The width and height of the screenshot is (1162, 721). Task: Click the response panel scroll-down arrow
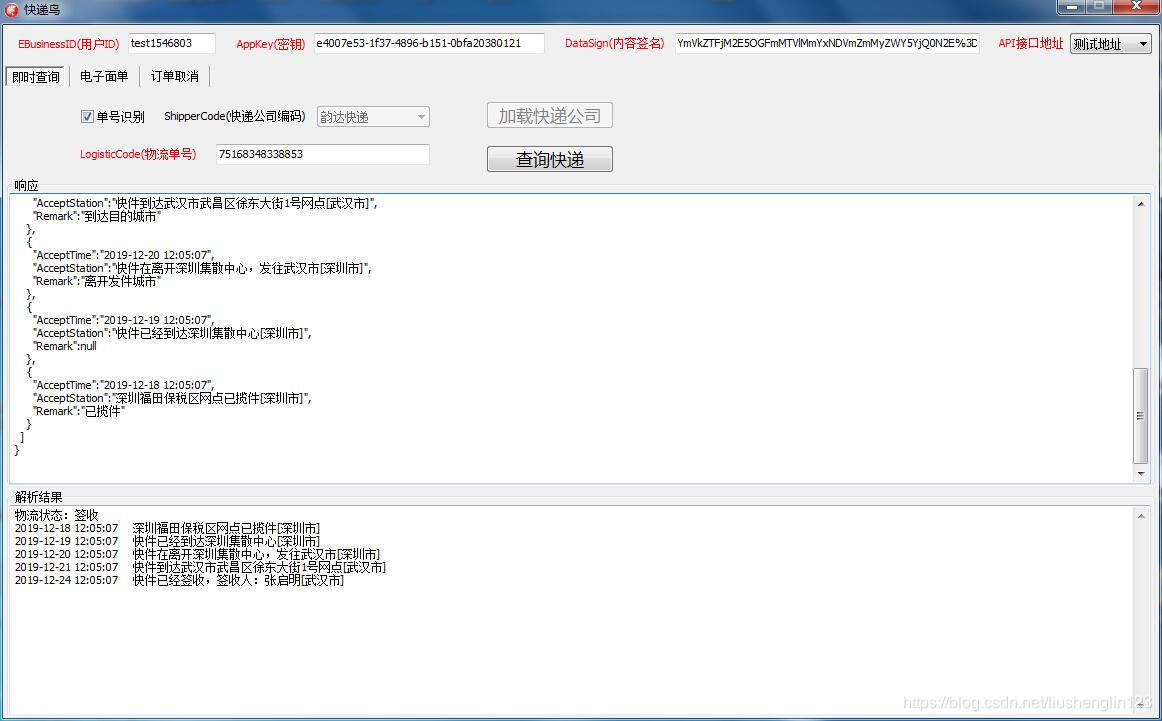[1141, 474]
